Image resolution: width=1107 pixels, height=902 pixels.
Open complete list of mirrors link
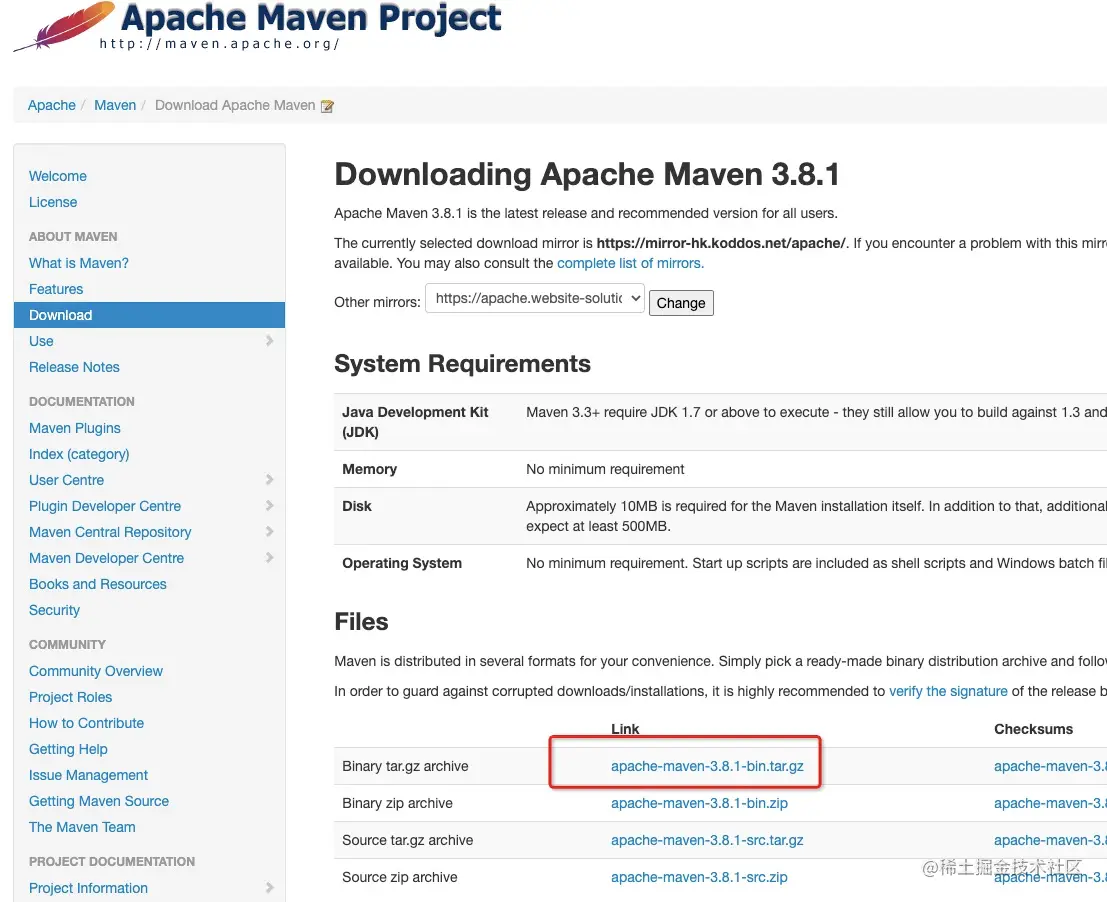630,263
